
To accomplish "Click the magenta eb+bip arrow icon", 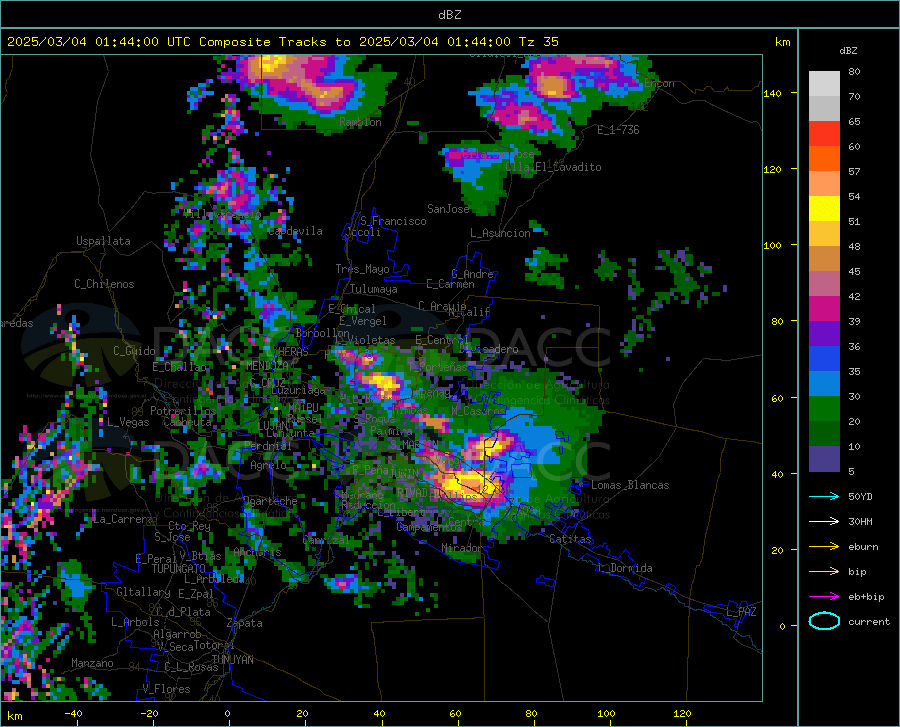I will pos(824,597).
